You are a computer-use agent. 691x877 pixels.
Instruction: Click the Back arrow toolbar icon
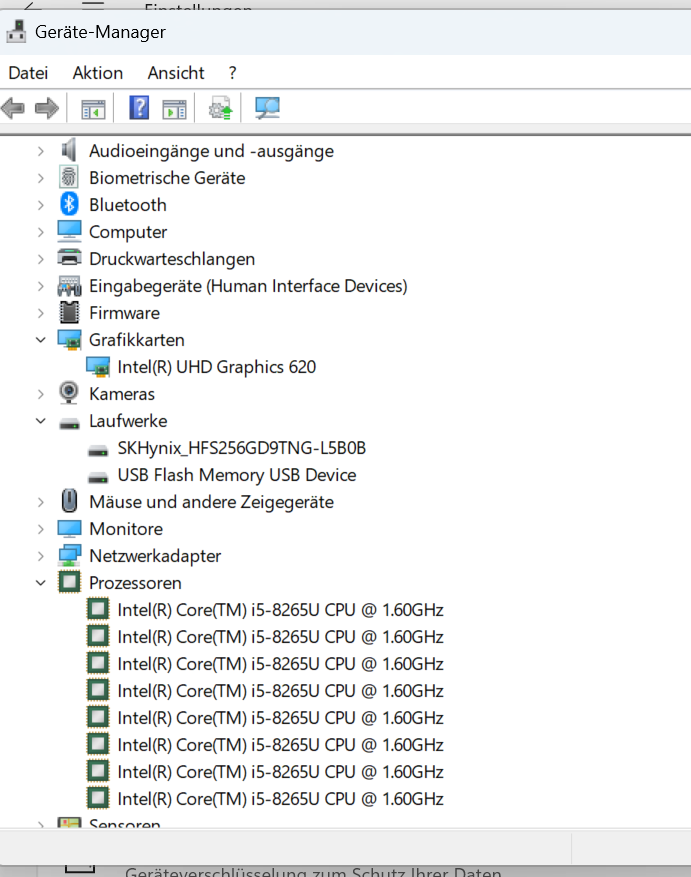coord(13,108)
